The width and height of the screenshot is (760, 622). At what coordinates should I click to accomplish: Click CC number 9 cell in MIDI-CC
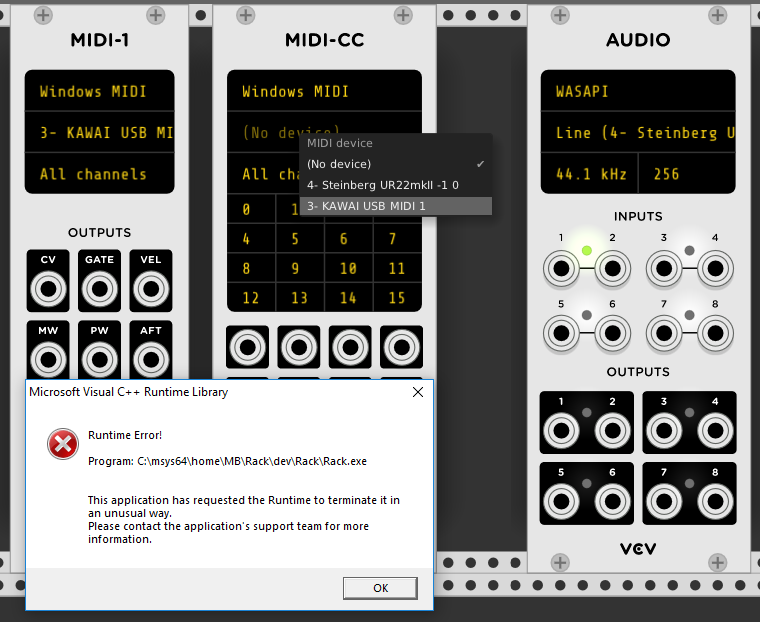point(300,268)
